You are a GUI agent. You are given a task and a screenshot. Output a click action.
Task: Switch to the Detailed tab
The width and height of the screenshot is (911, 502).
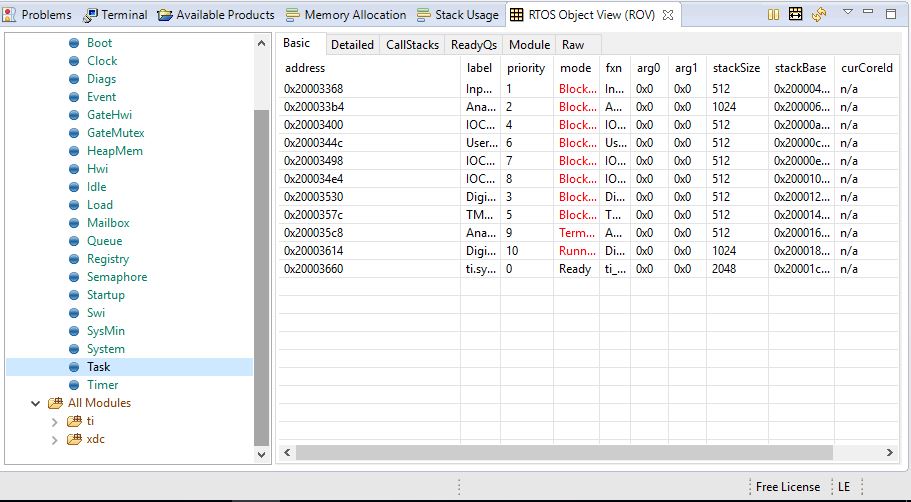(352, 45)
